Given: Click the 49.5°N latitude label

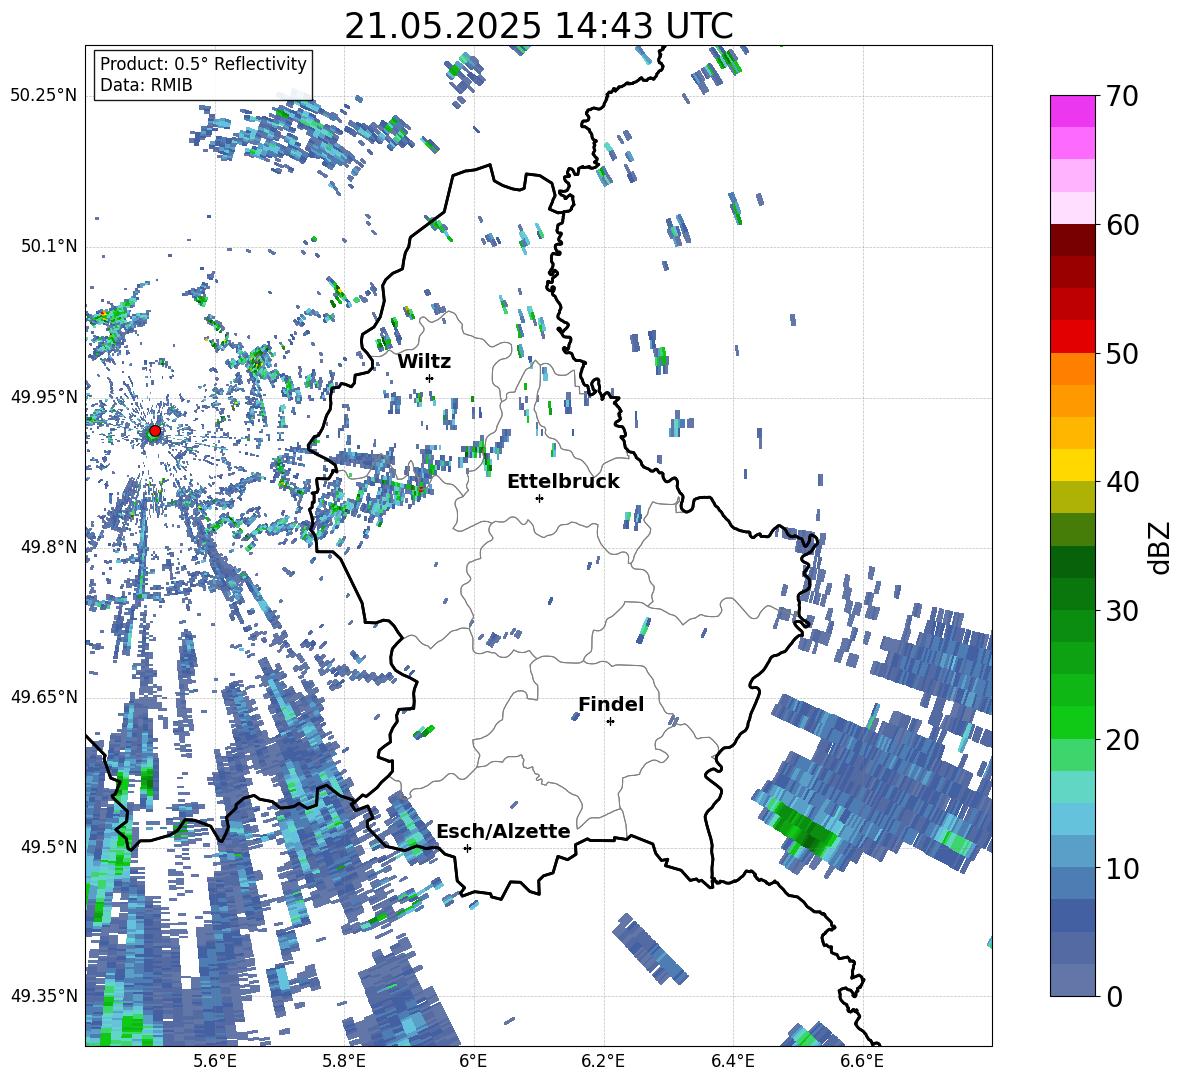Looking at the screenshot, I should pos(48,846).
